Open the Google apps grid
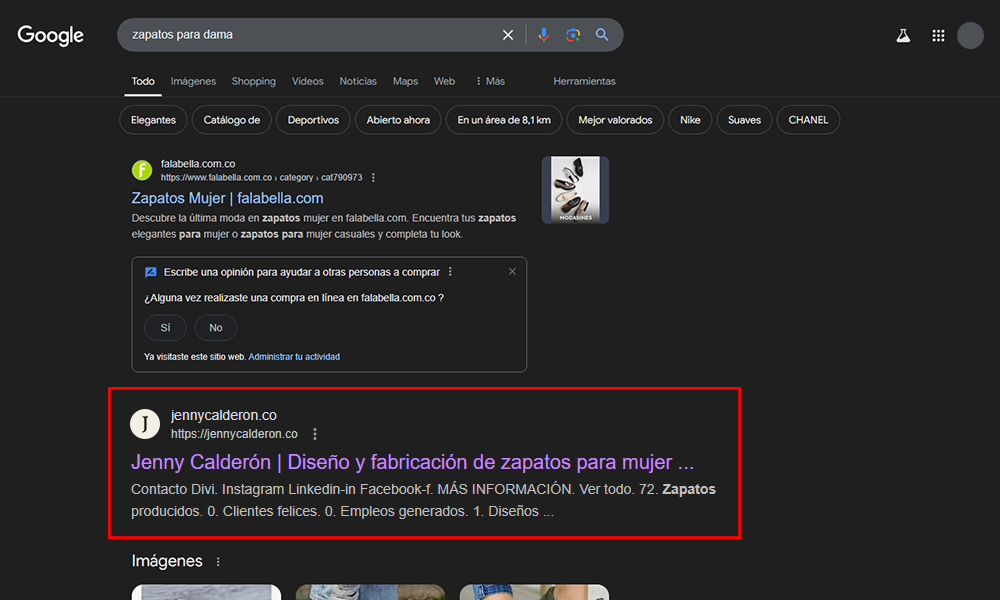Image resolution: width=1000 pixels, height=600 pixels. pos(938,36)
